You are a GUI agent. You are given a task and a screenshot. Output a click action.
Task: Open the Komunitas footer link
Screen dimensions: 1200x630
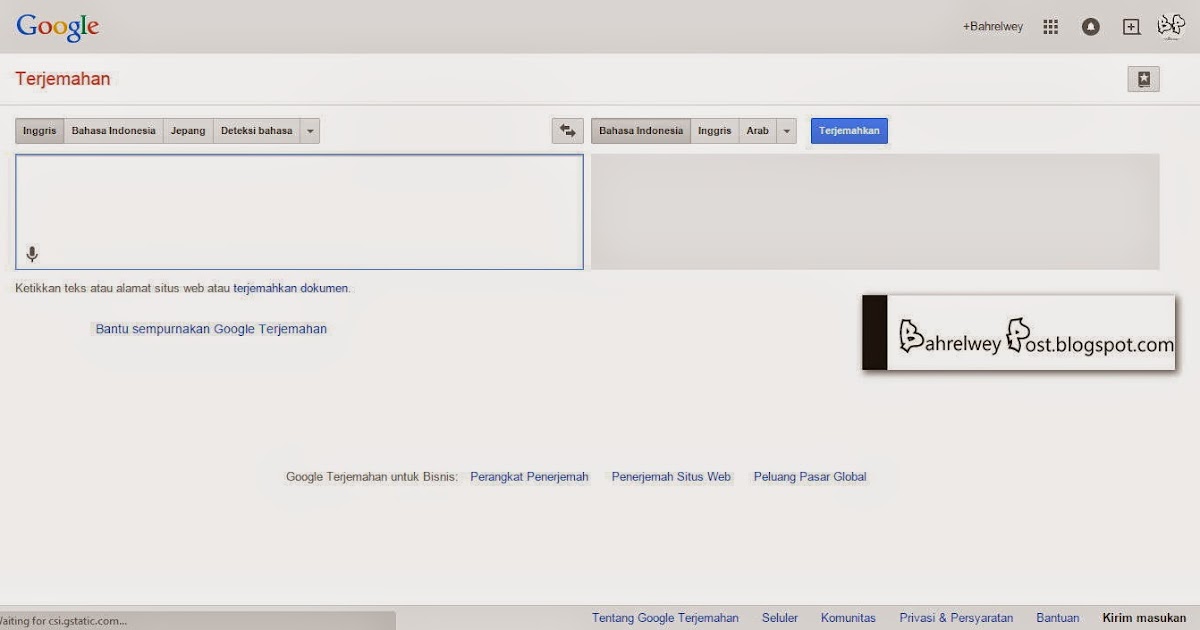848,618
